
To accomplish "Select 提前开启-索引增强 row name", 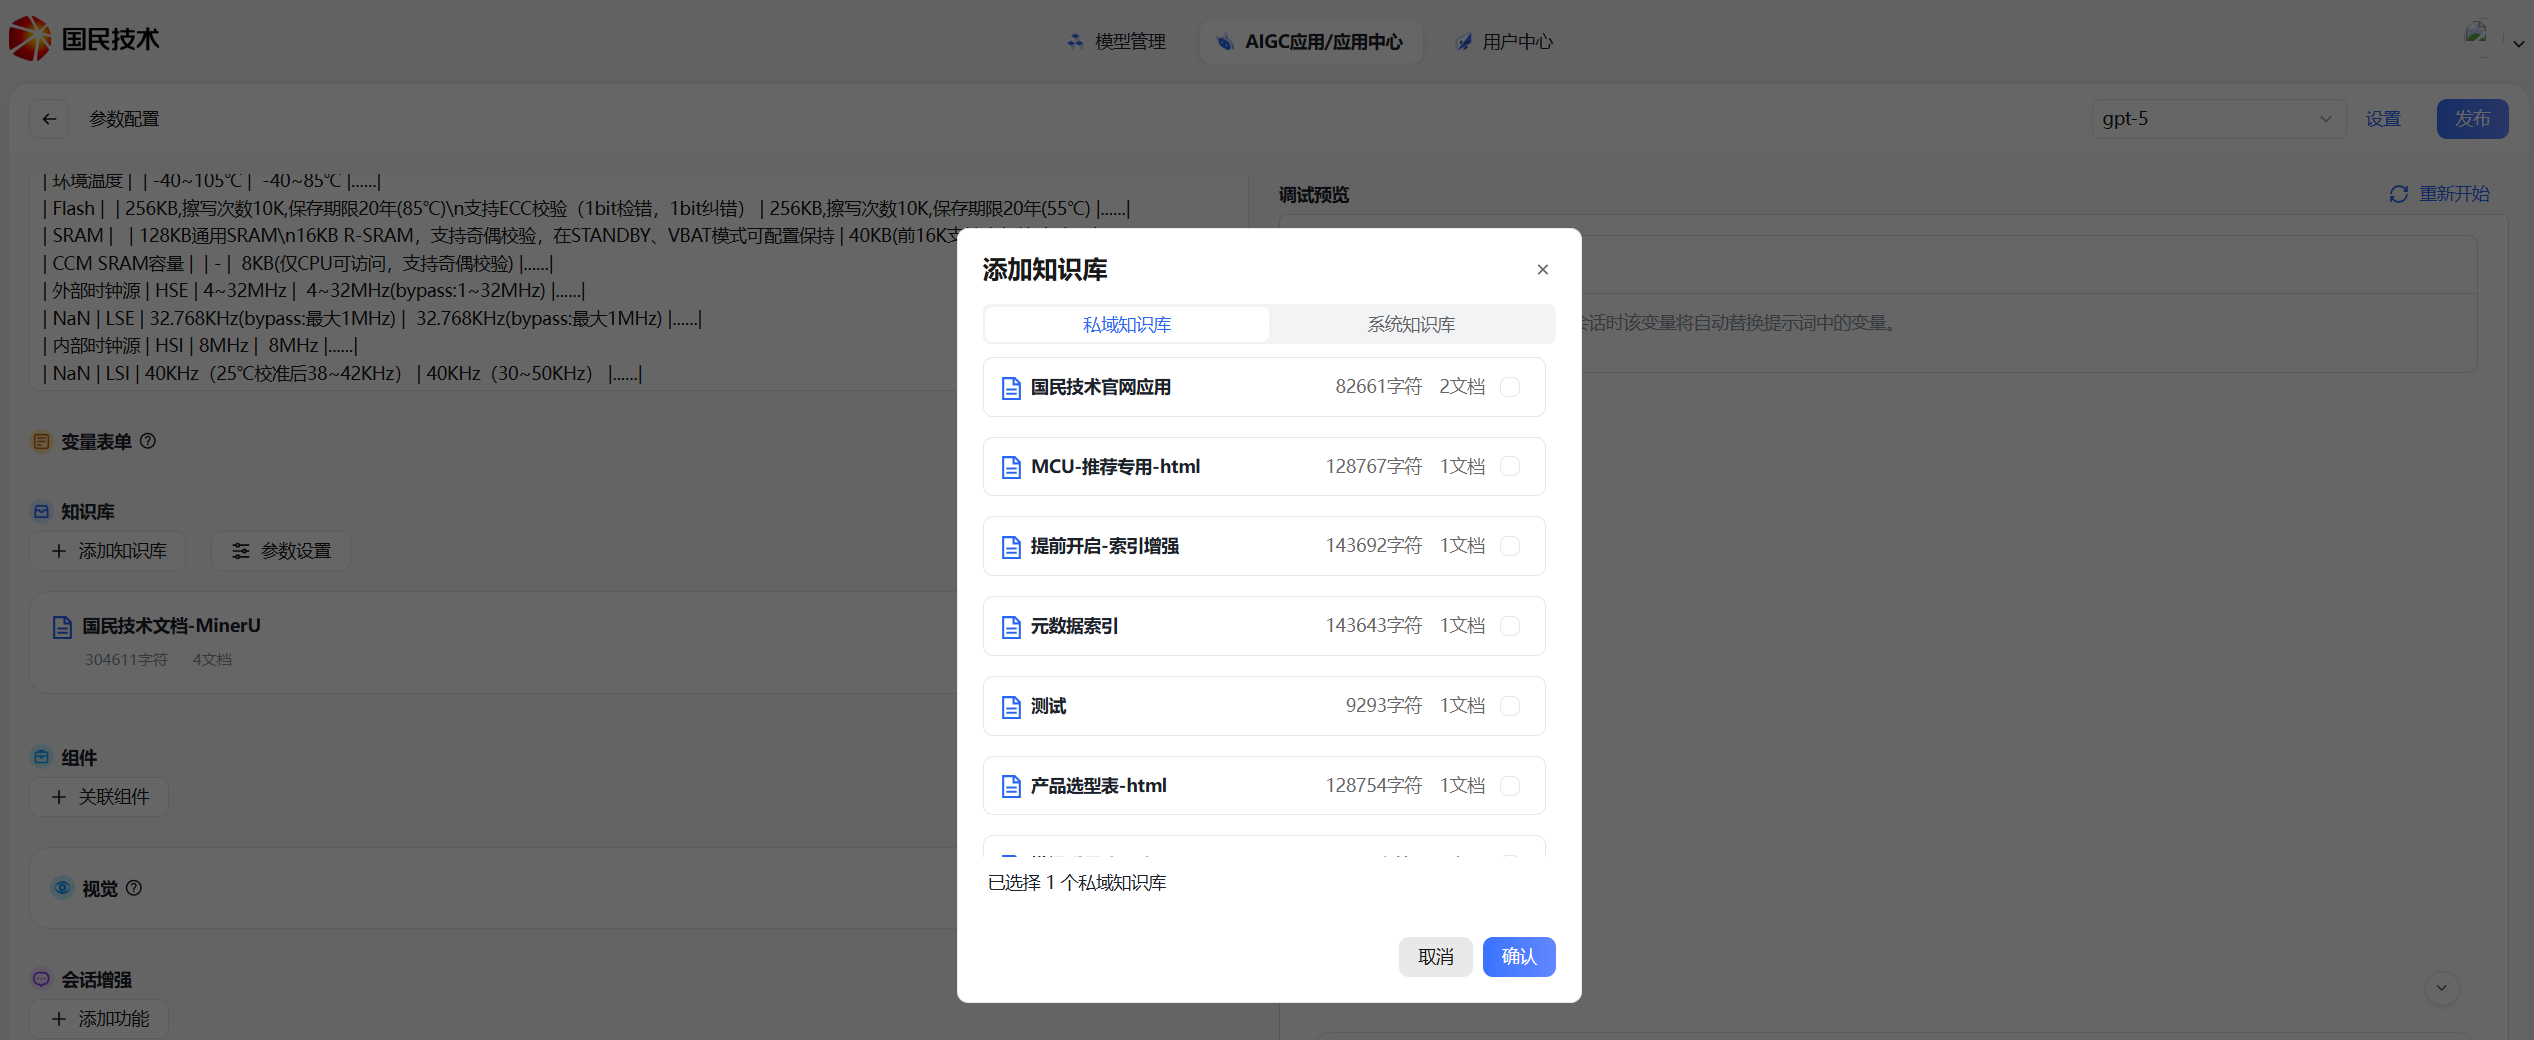I will 1105,546.
